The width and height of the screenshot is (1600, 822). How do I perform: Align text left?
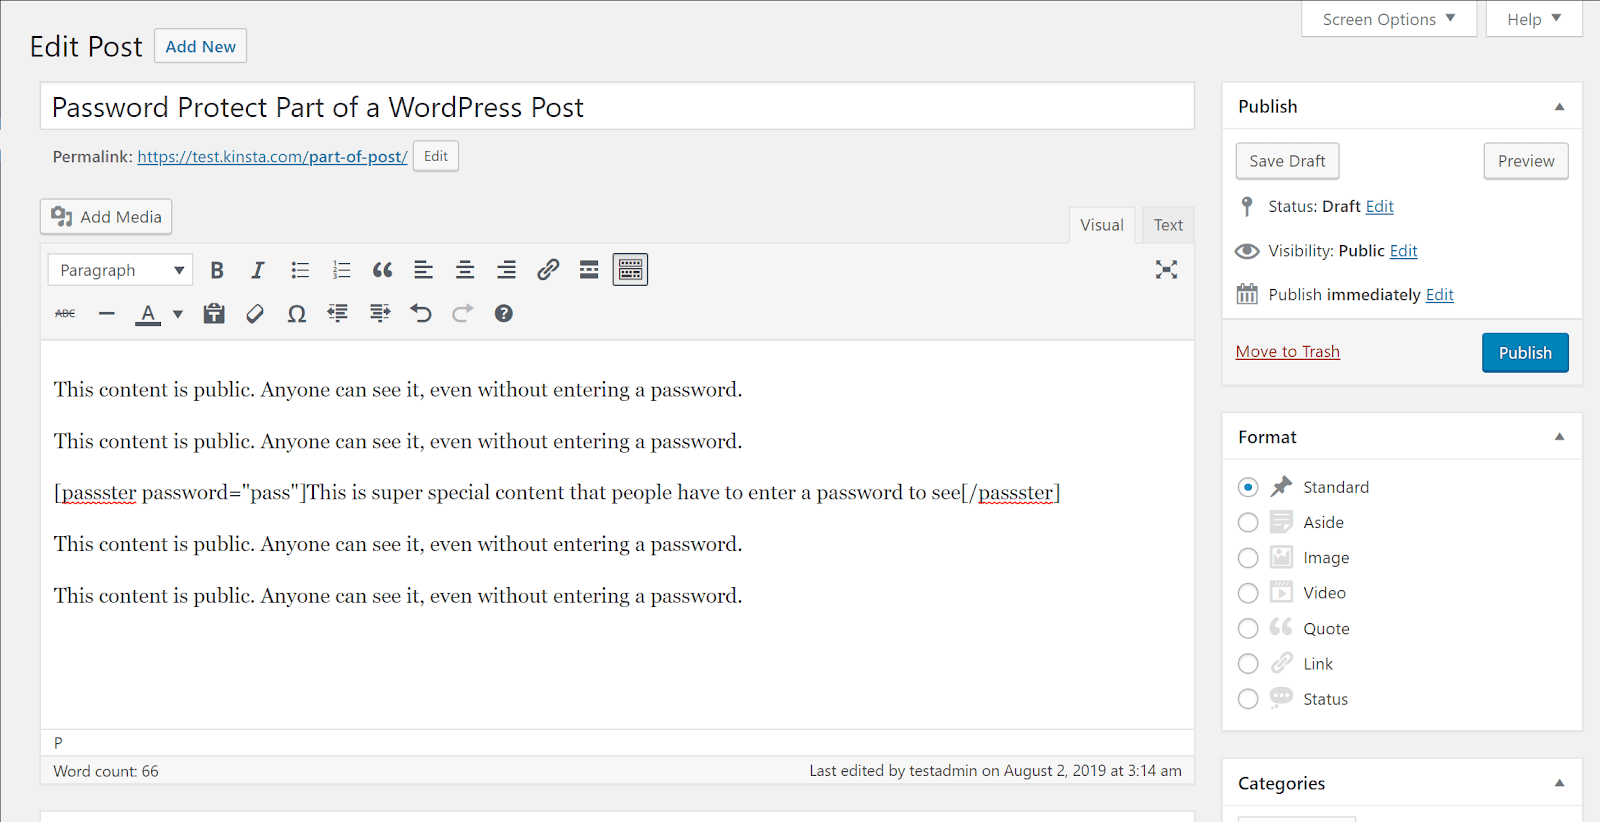[x=424, y=270]
